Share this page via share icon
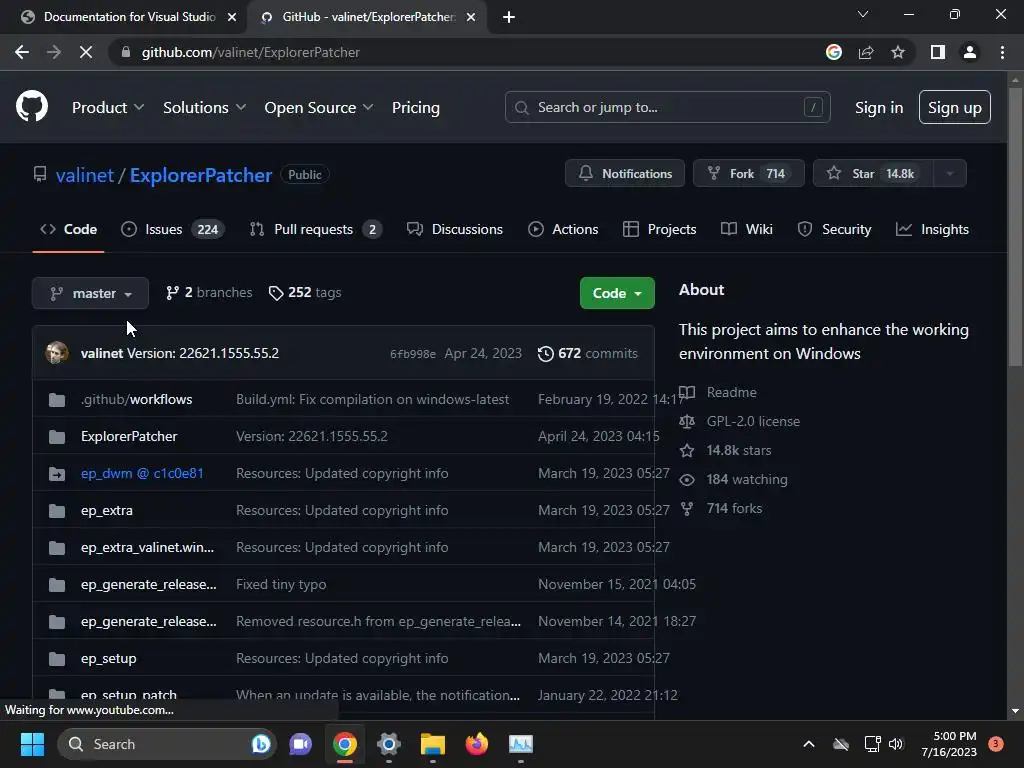The image size is (1024, 768). pos(866,52)
